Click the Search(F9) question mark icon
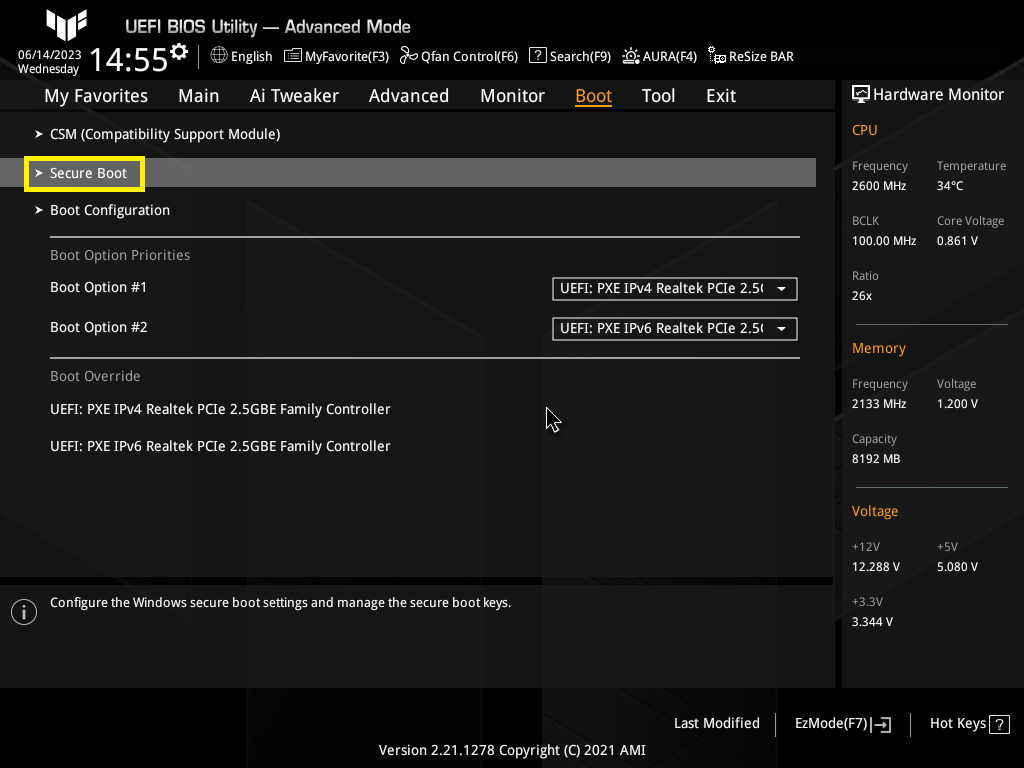 (537, 56)
